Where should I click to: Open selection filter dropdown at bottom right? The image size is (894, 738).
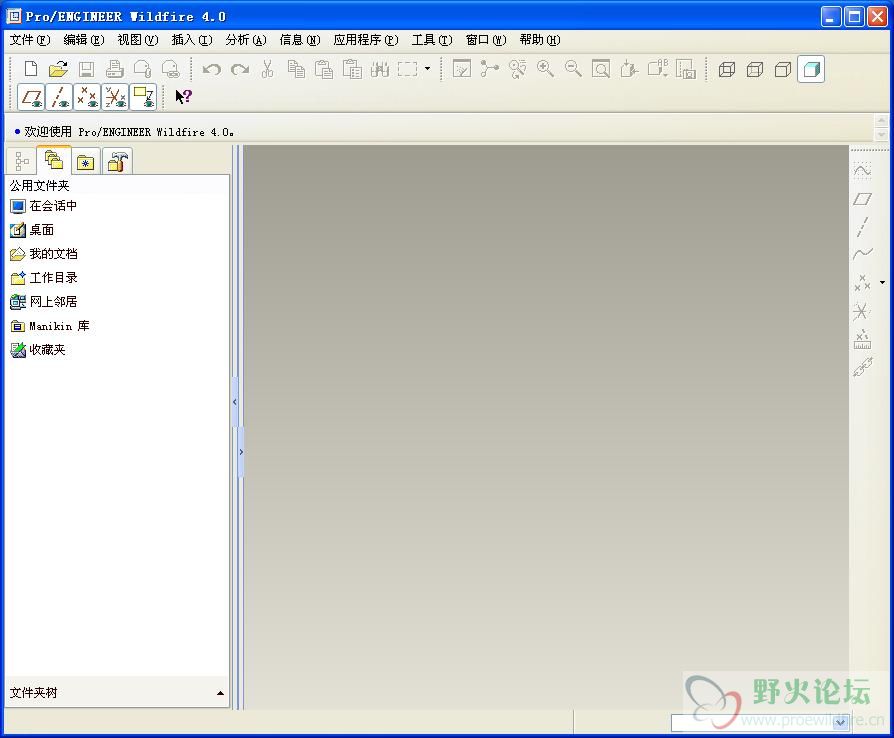coord(840,723)
